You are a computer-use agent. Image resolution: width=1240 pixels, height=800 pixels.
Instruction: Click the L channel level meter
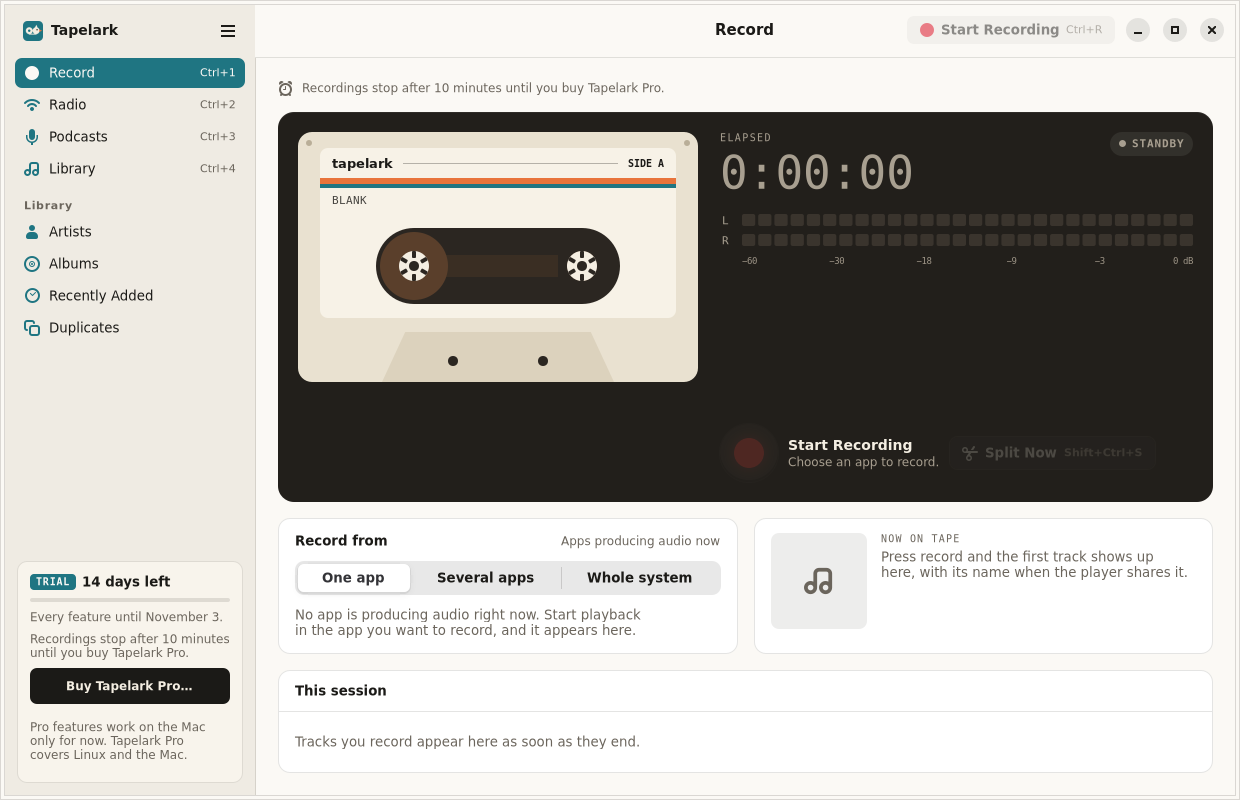tap(967, 220)
